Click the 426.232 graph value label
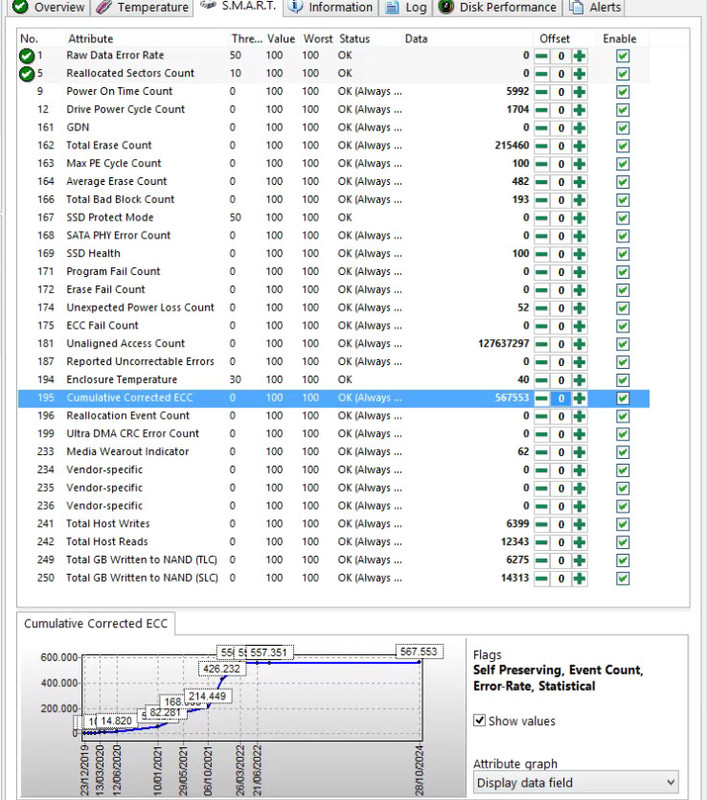The height and width of the screenshot is (800, 707). coord(221,669)
